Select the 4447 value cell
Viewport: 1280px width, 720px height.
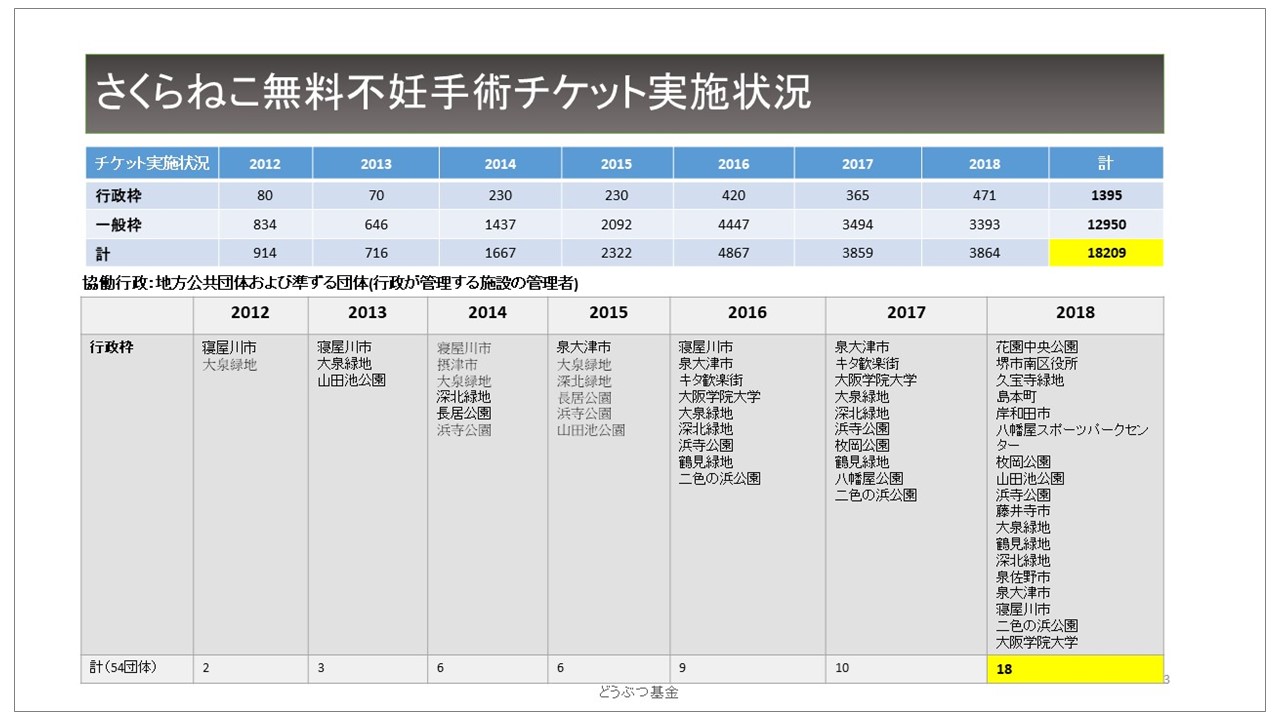[733, 225]
